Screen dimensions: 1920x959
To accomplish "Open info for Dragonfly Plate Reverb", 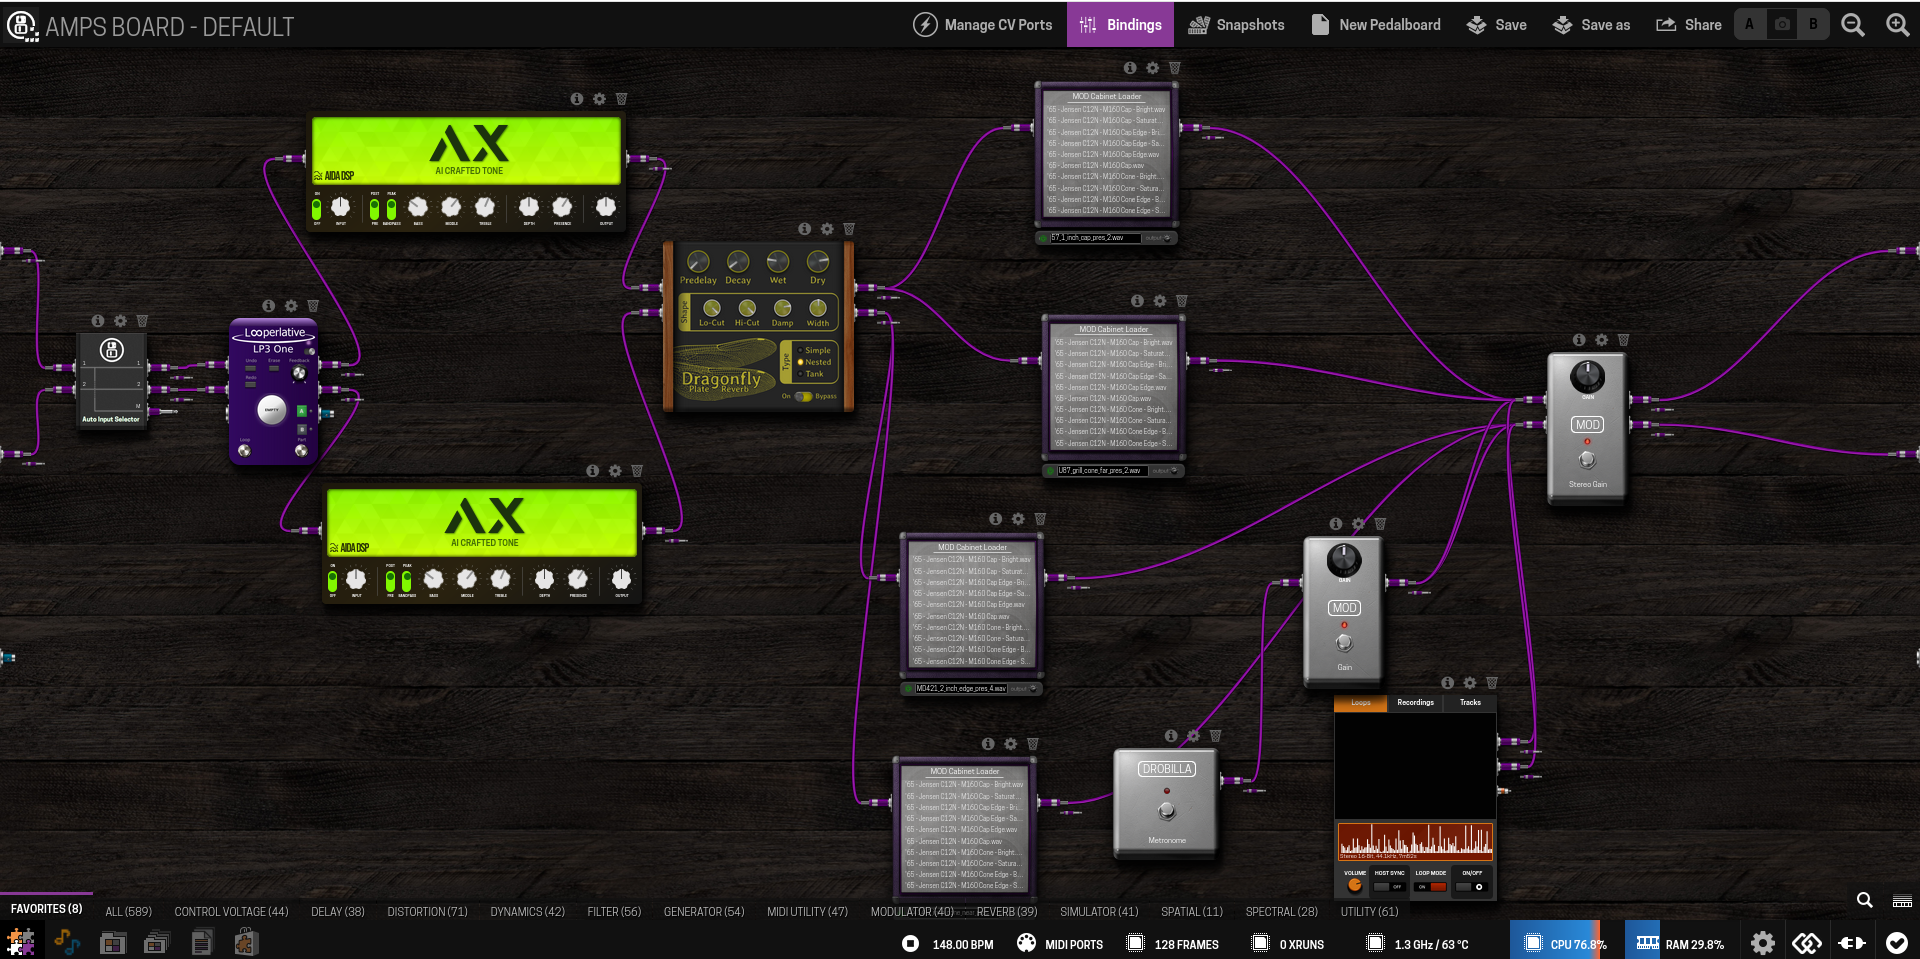I will pyautogui.click(x=804, y=229).
